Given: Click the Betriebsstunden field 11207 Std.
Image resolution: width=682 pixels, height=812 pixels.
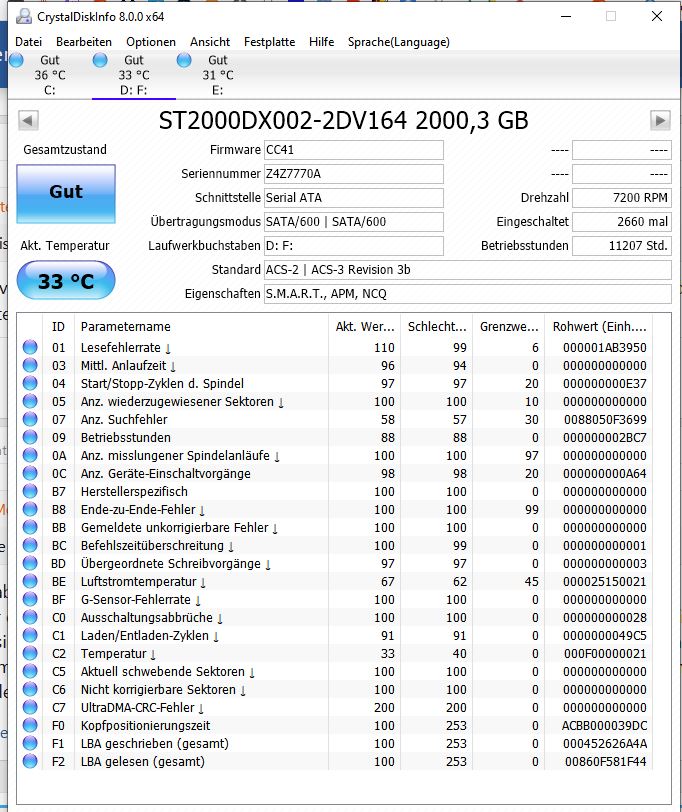Looking at the screenshot, I should 621,245.
